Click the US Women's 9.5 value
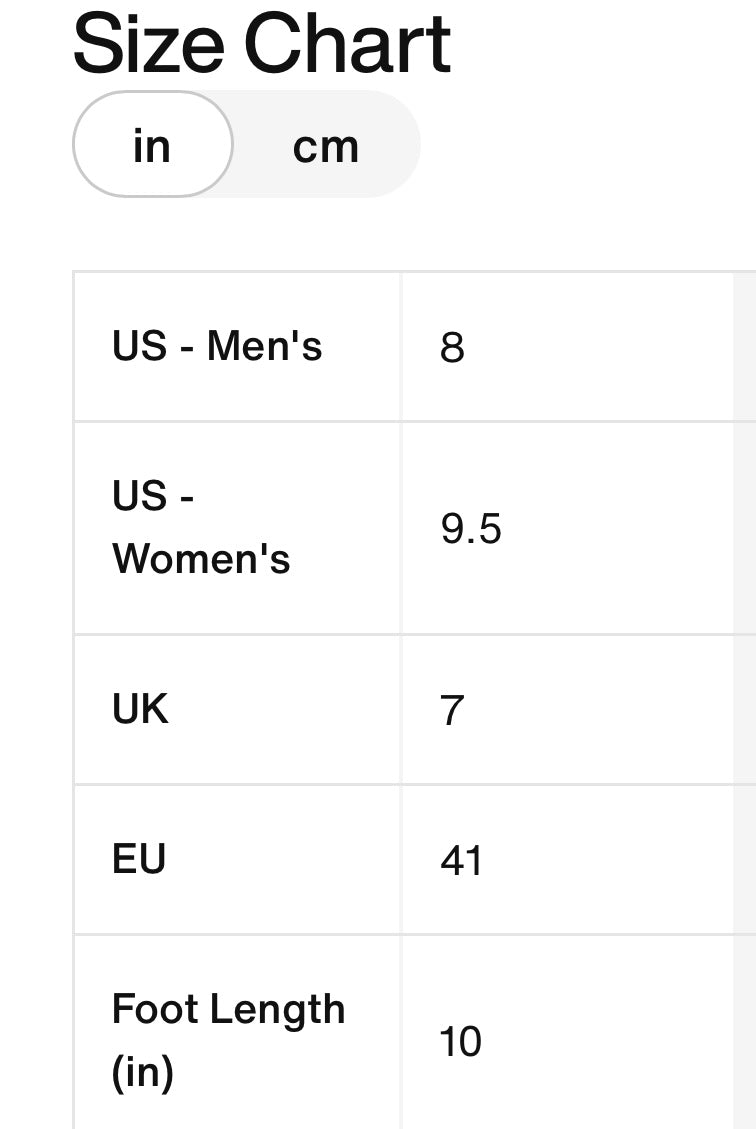The width and height of the screenshot is (756, 1129). (x=471, y=528)
